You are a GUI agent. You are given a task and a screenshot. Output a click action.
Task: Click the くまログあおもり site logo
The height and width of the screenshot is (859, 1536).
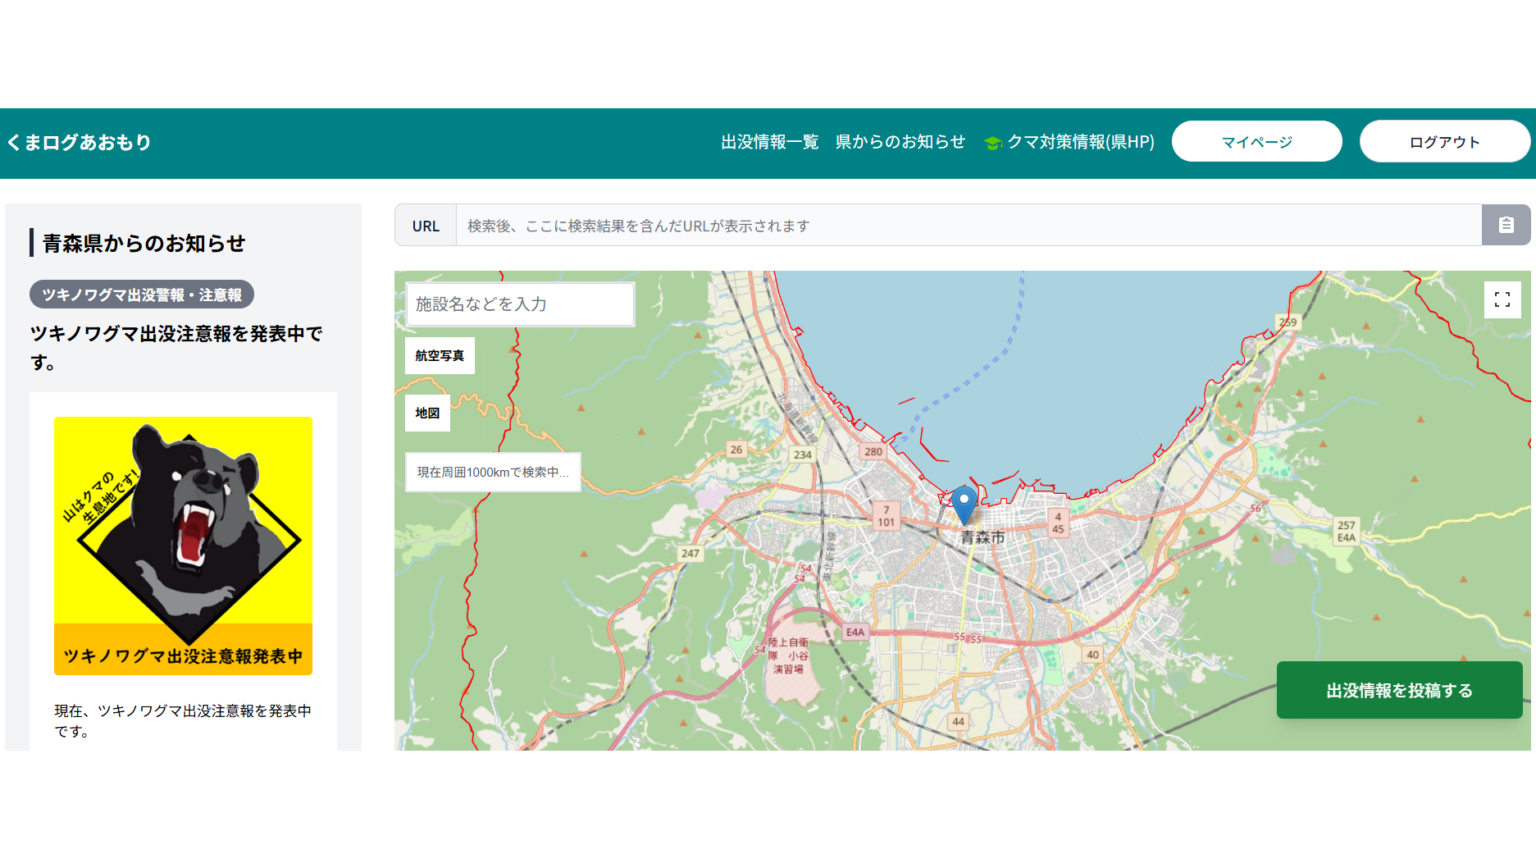[79, 142]
